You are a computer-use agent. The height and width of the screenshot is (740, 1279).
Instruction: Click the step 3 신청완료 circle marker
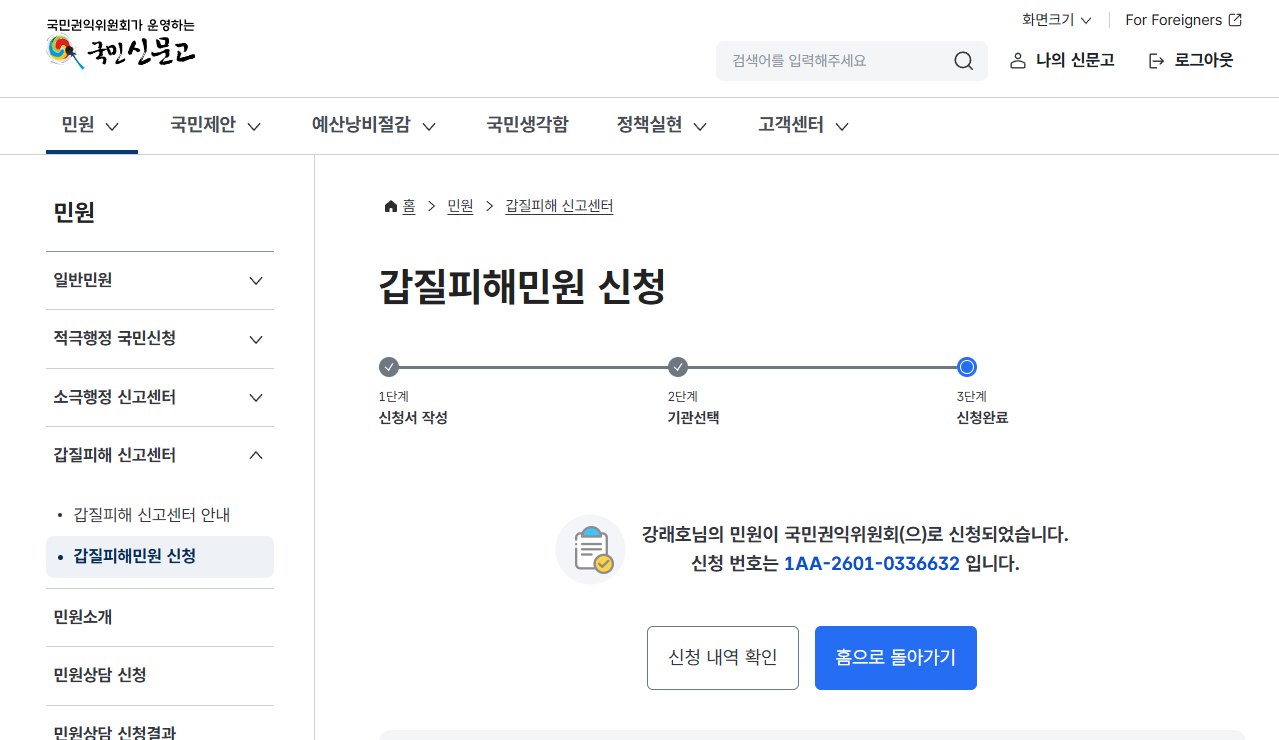(967, 367)
